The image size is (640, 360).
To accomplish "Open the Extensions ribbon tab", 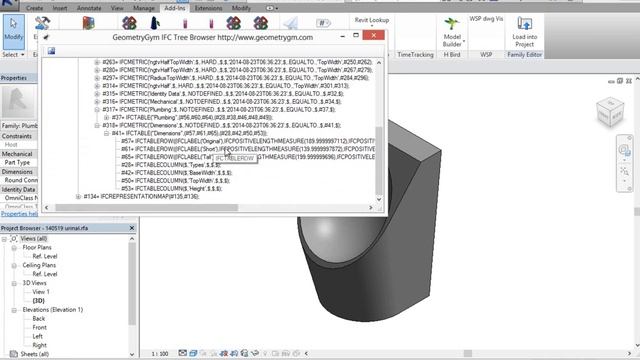I will [x=208, y=8].
